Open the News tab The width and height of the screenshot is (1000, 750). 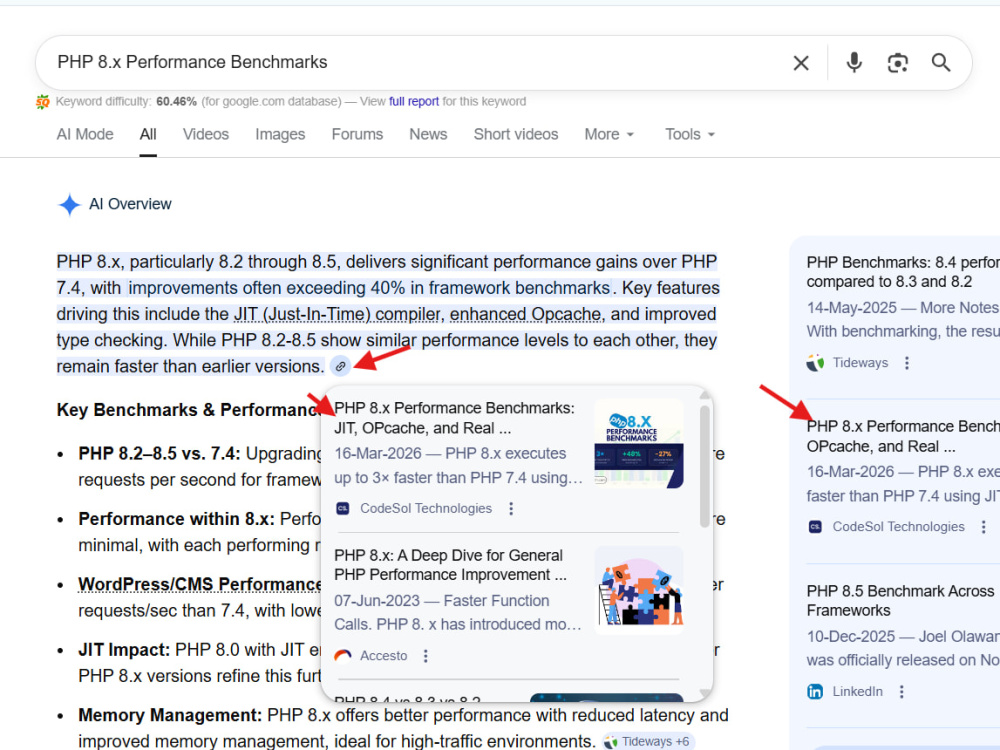[x=428, y=135]
